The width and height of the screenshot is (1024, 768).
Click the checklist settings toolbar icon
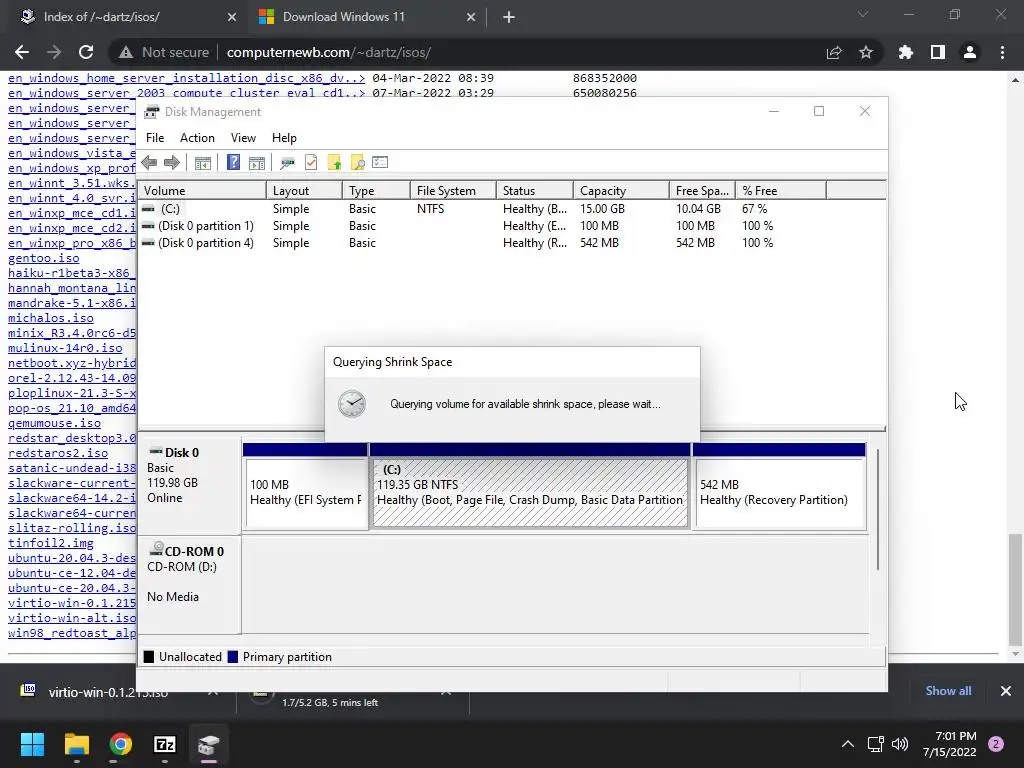pyautogui.click(x=380, y=163)
